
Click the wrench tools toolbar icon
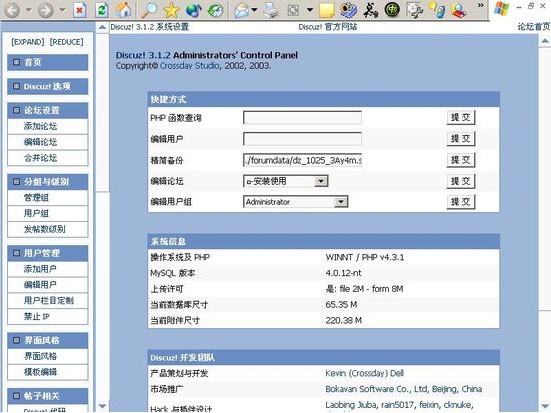[414, 9]
